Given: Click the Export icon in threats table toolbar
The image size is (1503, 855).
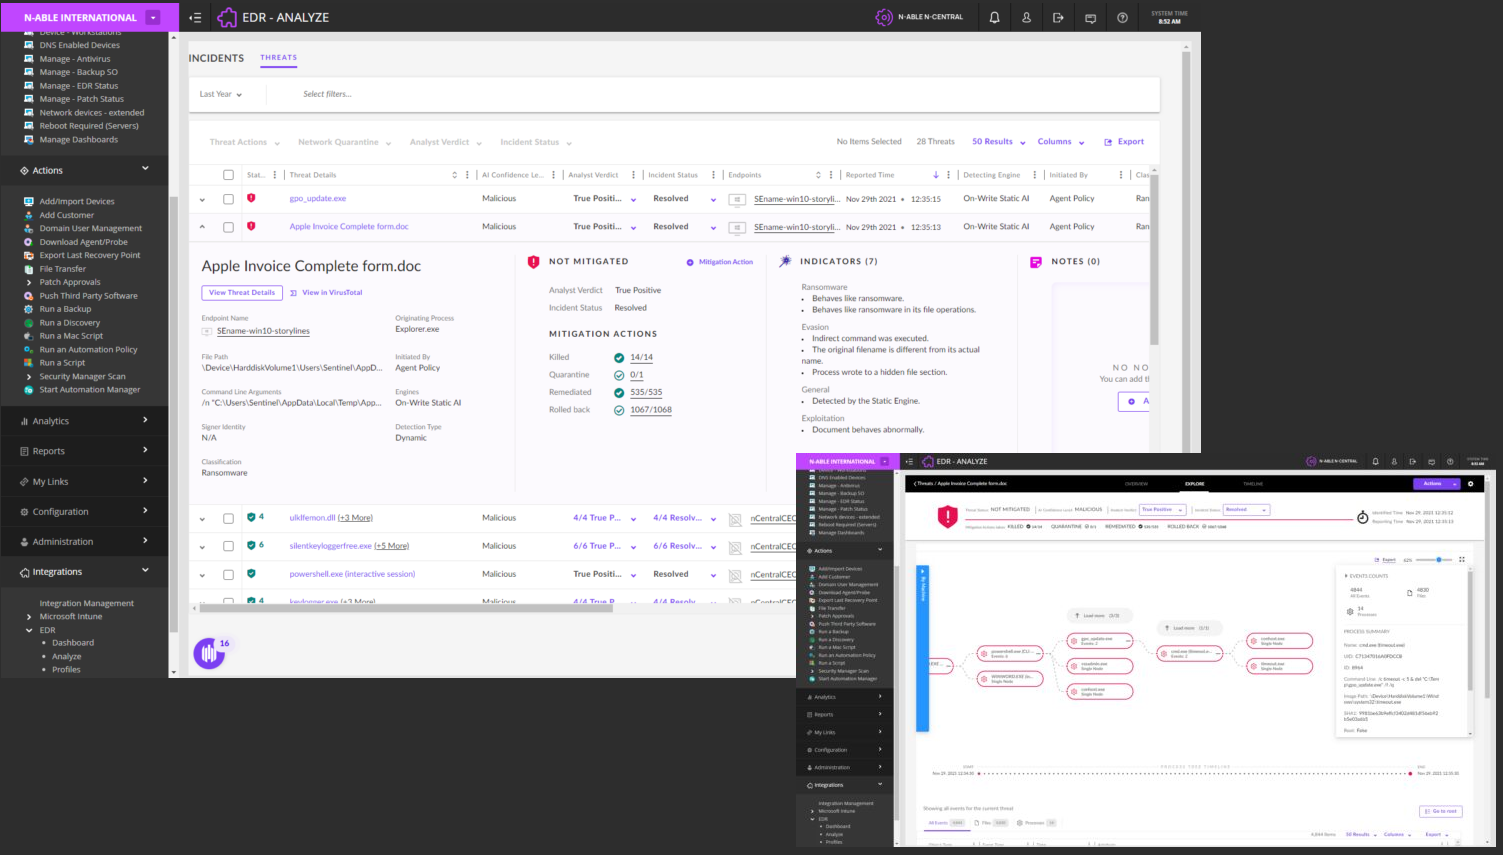Looking at the screenshot, I should tap(1108, 142).
